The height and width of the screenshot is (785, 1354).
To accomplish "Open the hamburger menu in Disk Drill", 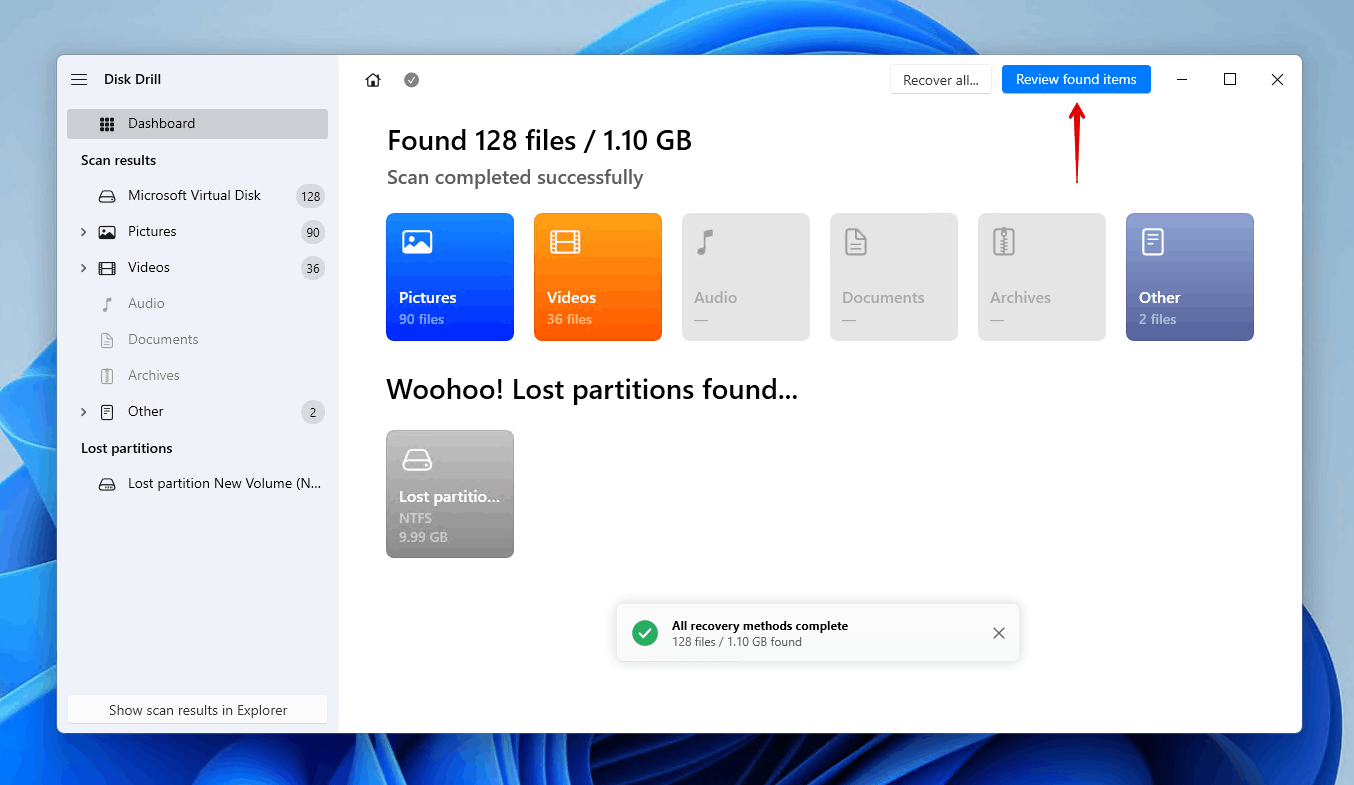I will pos(79,79).
